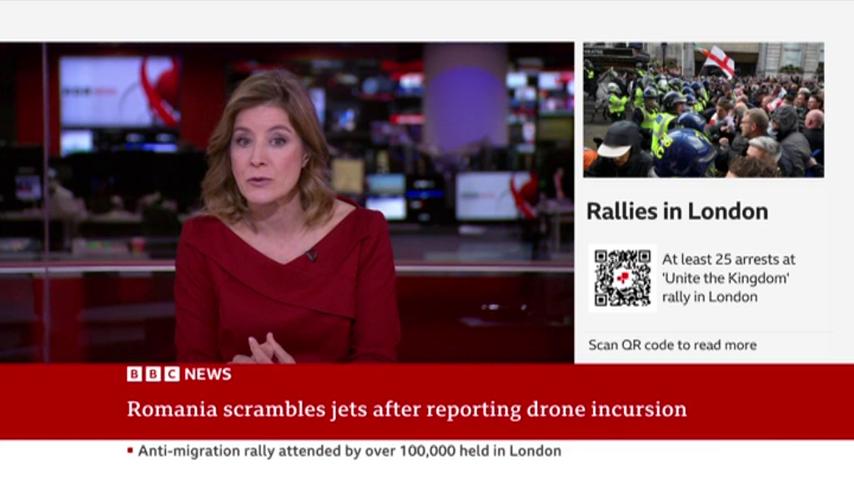This screenshot has width=854, height=480.
Task: Click the red bullet square in ticker
Action: tap(130, 451)
